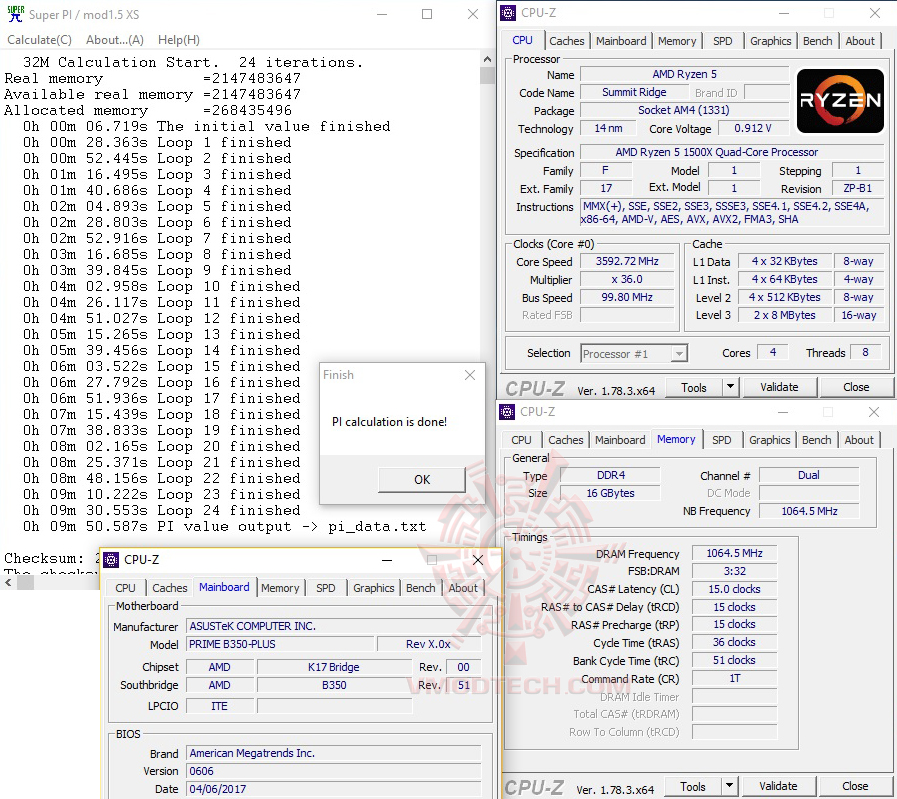Switch to About tab in Memory CPU-Z window
Image resolution: width=897 pixels, height=799 pixels.
click(859, 440)
